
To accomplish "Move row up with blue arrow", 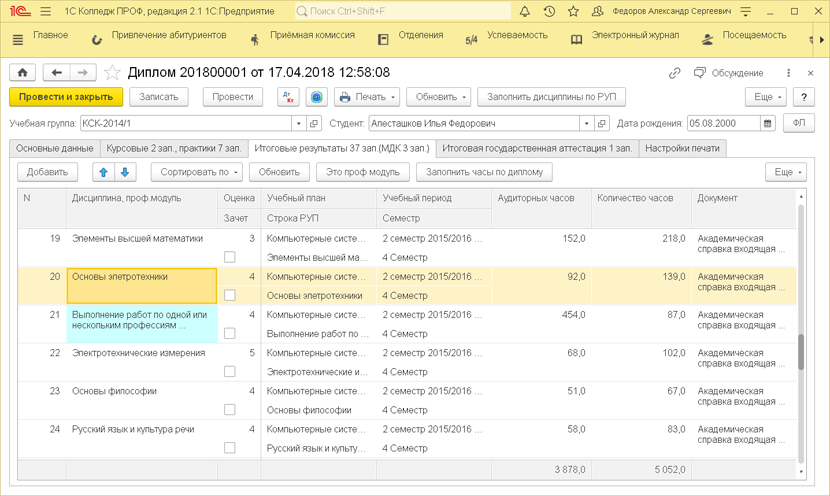I will click(103, 172).
